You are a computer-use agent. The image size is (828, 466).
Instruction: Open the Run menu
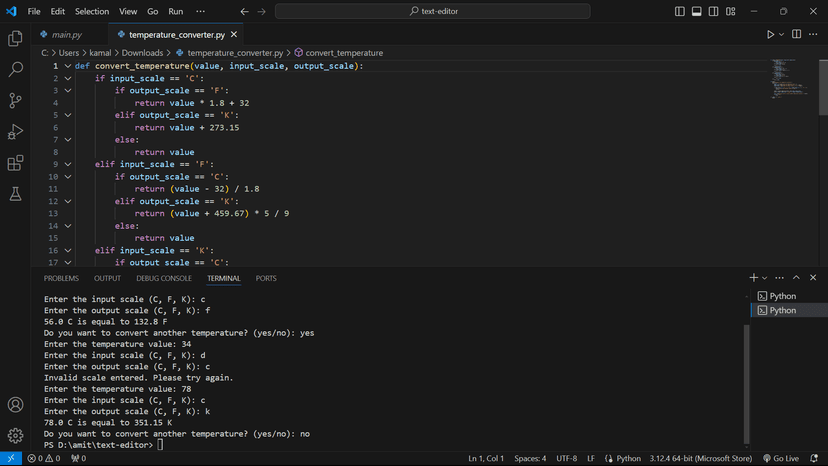pyautogui.click(x=176, y=11)
